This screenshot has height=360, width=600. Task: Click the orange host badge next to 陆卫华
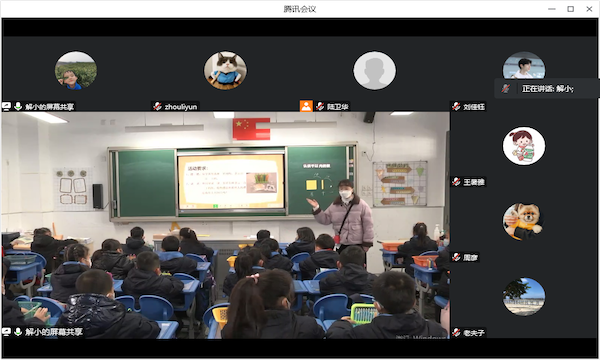306,106
